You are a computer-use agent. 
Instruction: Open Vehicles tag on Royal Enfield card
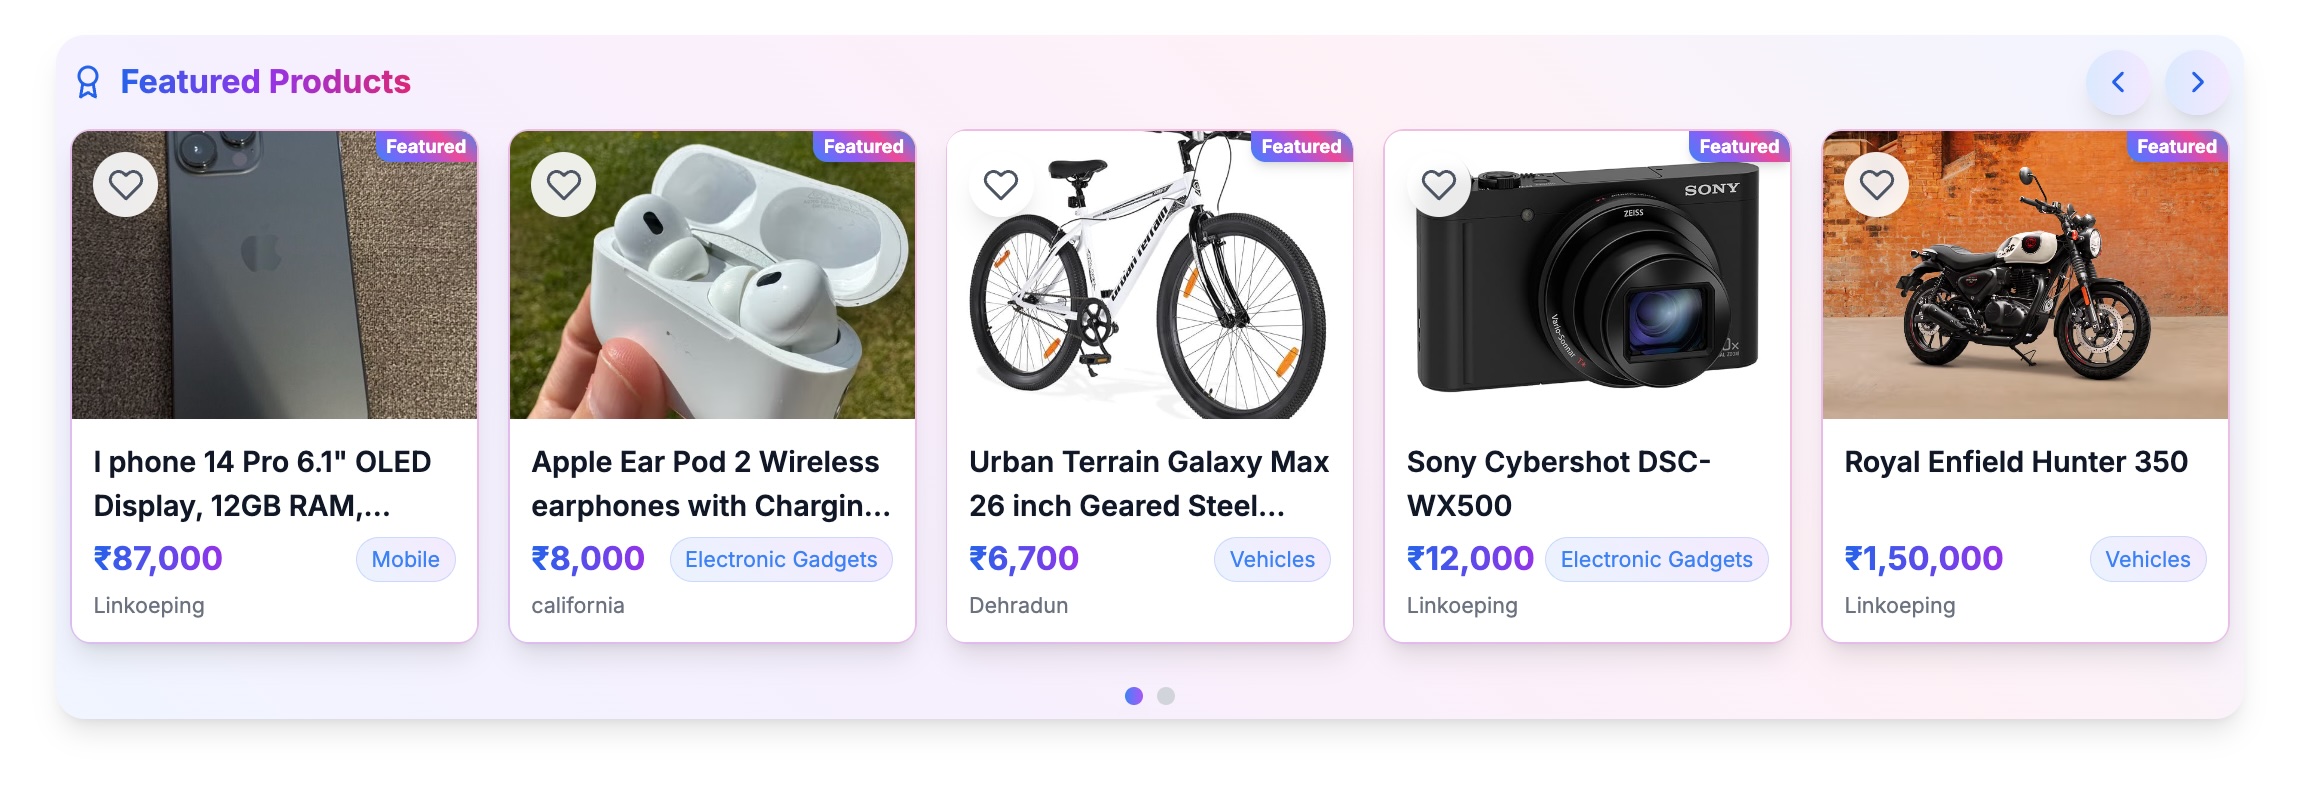2148,559
